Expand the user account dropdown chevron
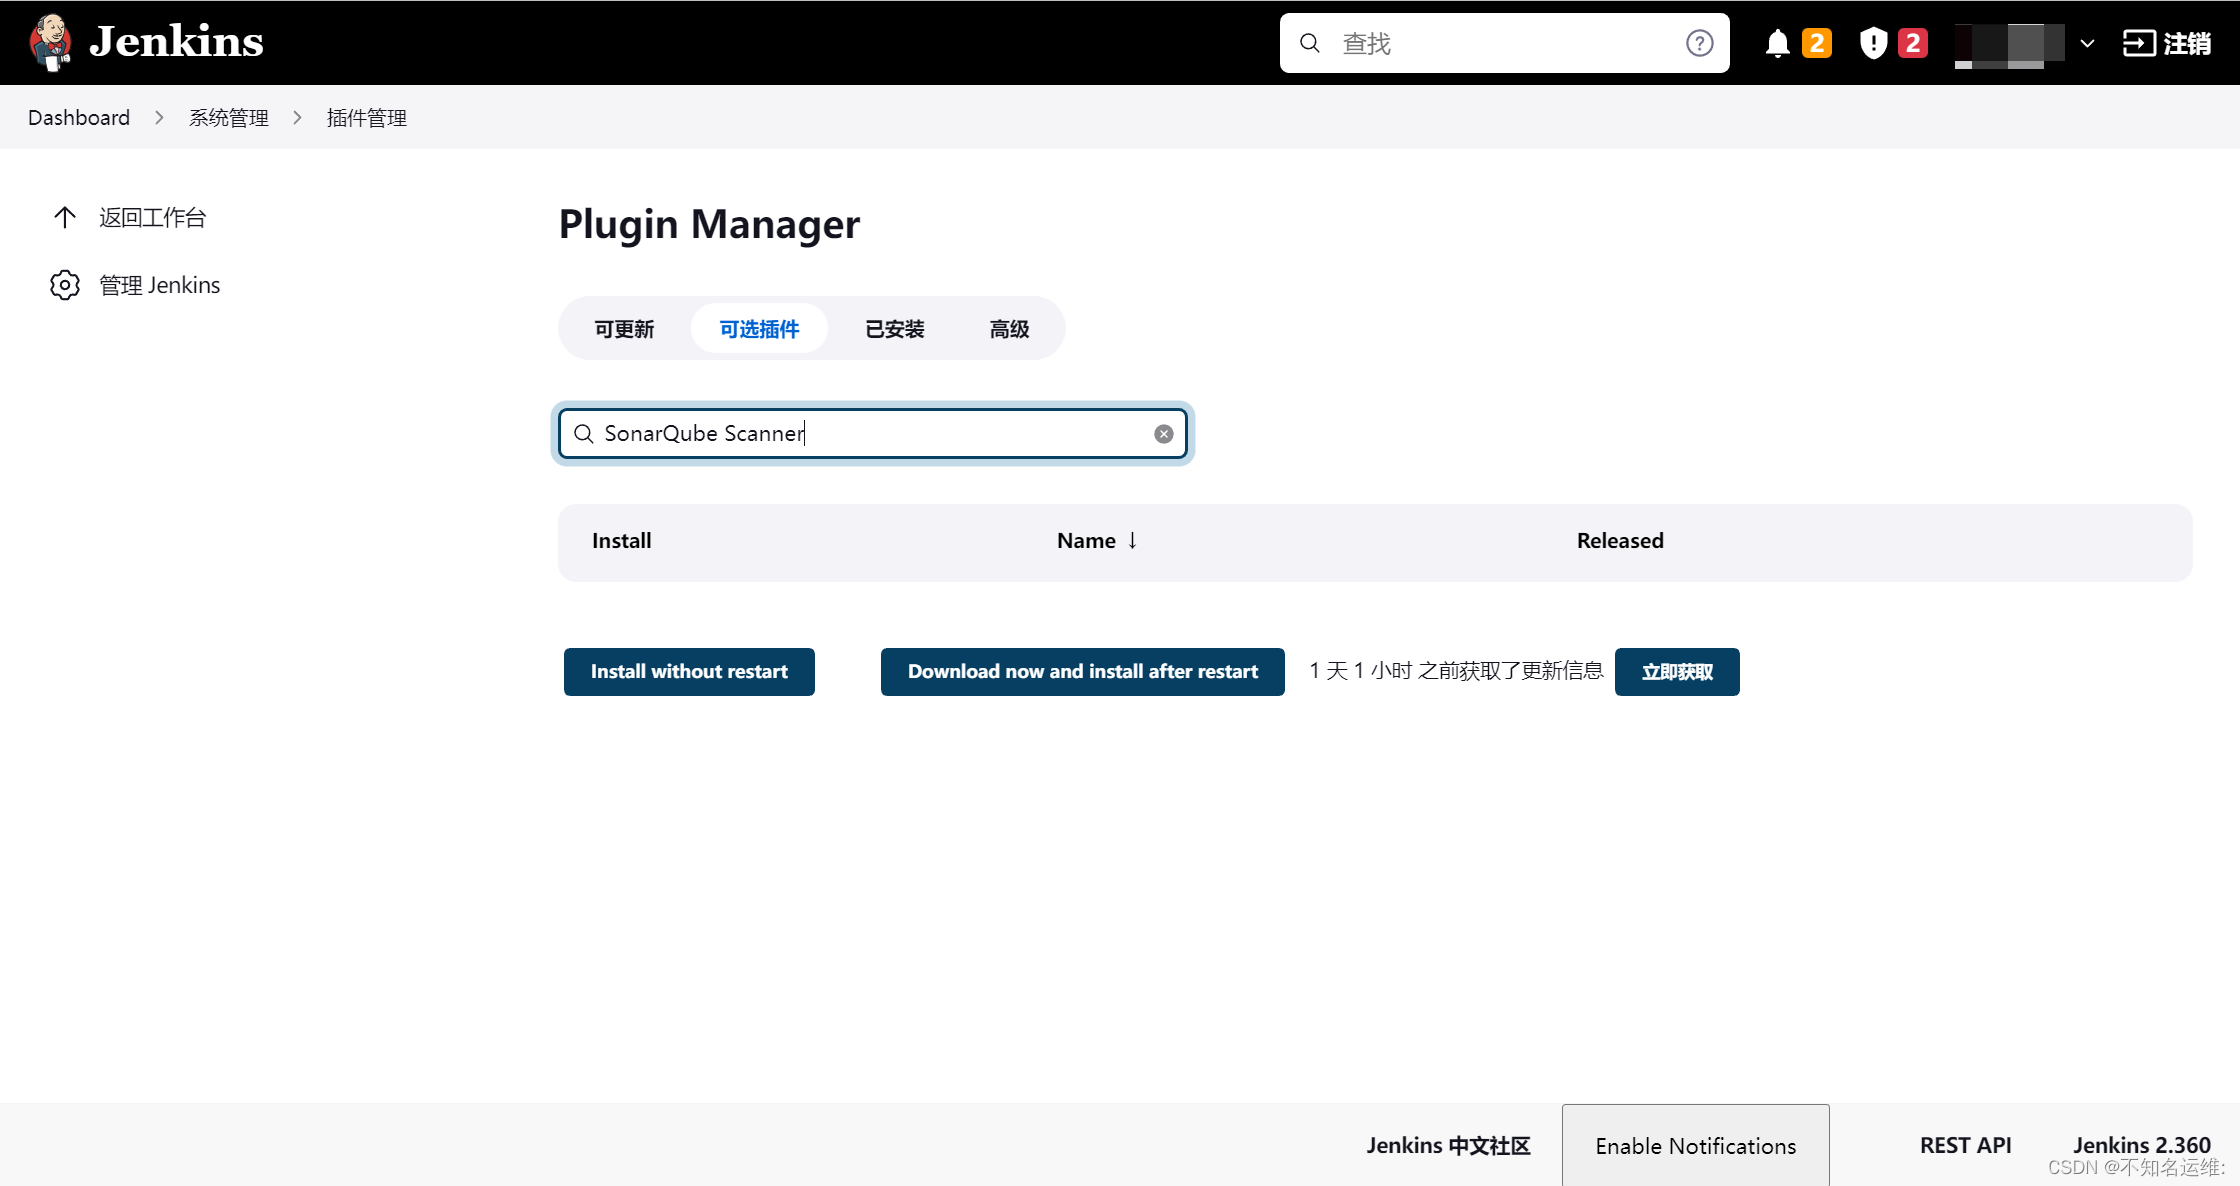The width and height of the screenshot is (2240, 1186). (2086, 42)
